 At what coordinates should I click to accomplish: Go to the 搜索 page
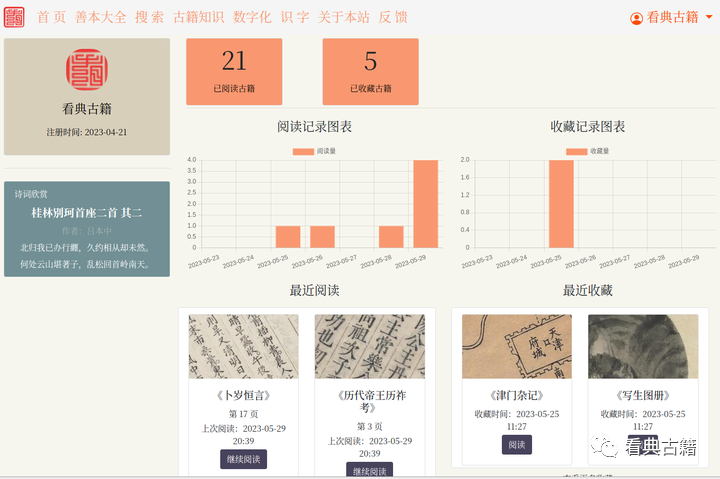[149, 17]
